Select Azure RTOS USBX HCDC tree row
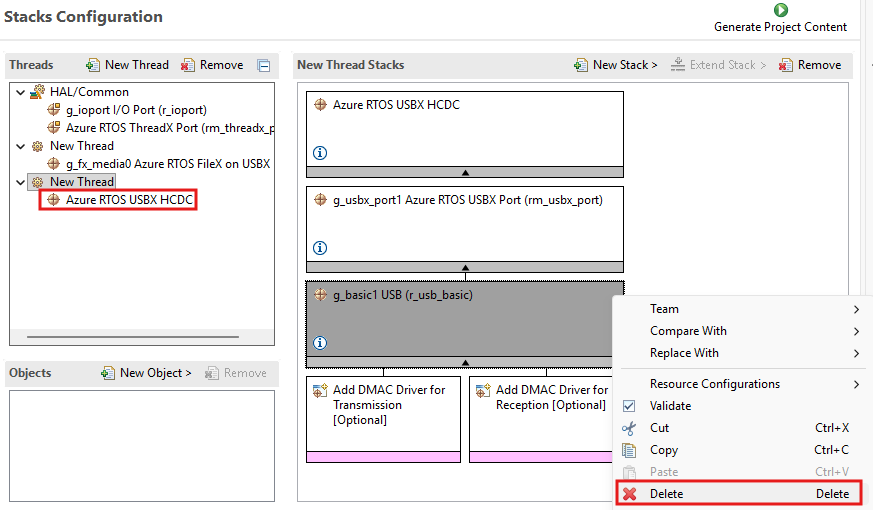Image resolution: width=873 pixels, height=510 pixels. coord(120,199)
